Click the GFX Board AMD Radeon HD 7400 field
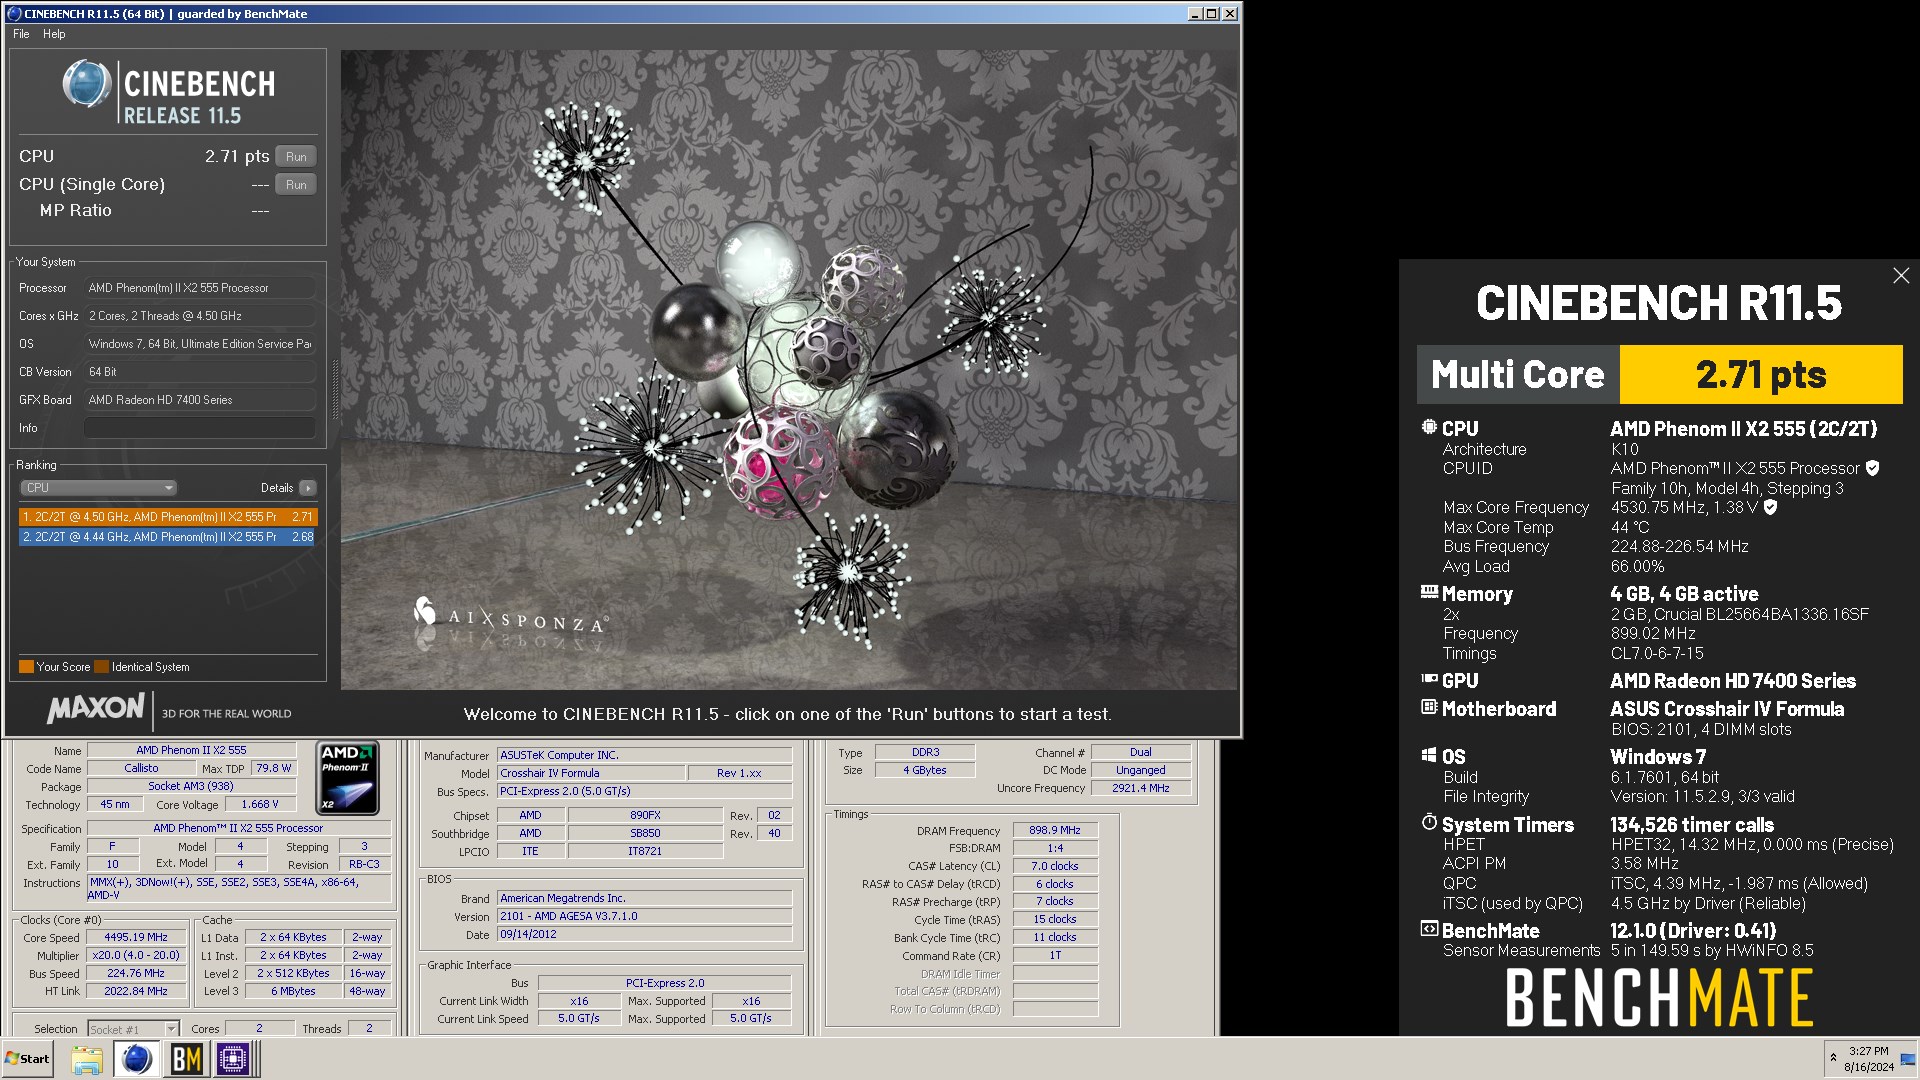The height and width of the screenshot is (1080, 1920). [200, 400]
